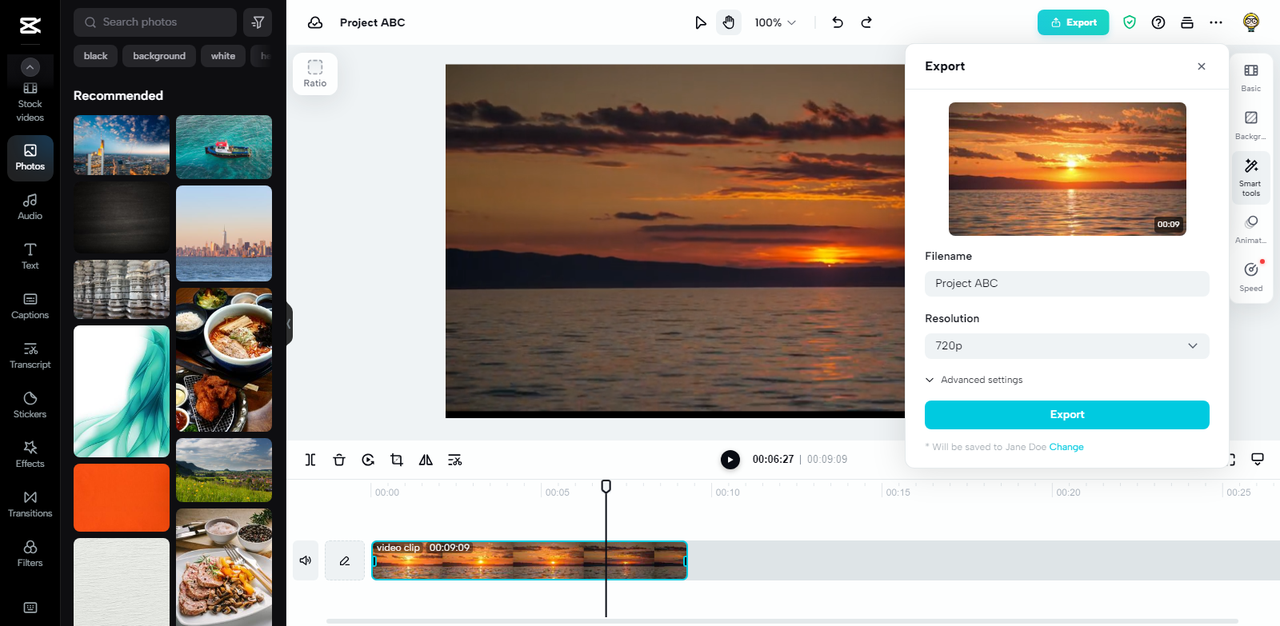Click the Search photos field
Screen dimensions: 1280x626
155,22
